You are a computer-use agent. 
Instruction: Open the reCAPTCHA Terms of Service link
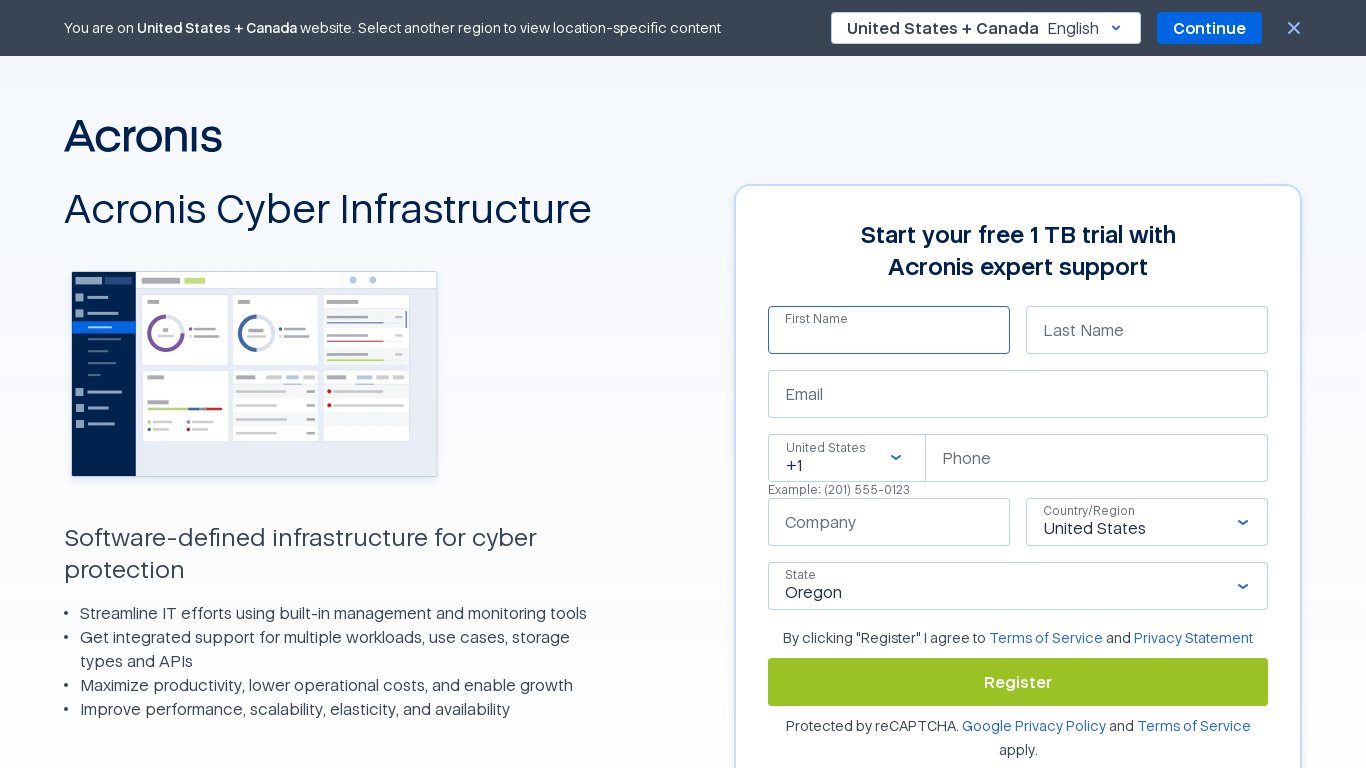coord(1194,726)
